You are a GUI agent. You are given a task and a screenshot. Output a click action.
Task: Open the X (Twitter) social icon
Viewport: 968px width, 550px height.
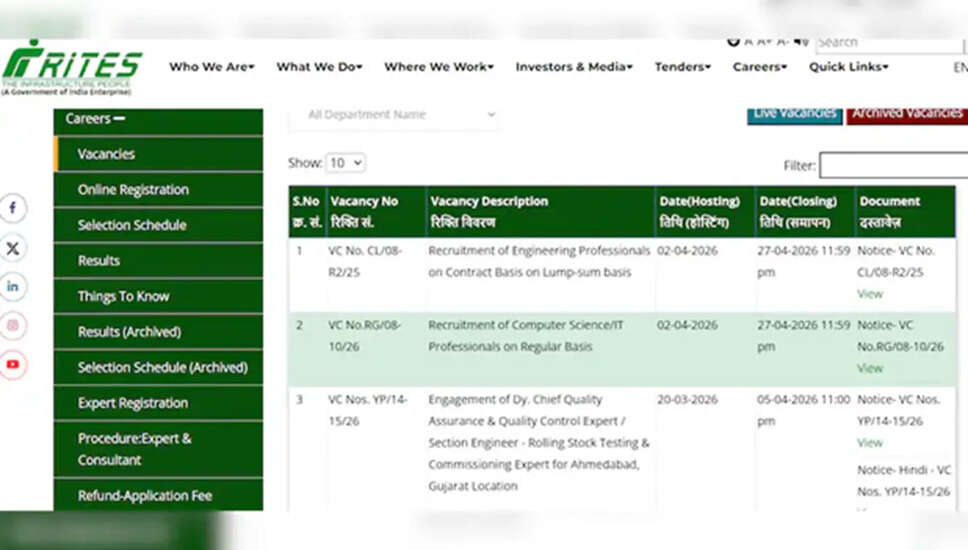(13, 247)
